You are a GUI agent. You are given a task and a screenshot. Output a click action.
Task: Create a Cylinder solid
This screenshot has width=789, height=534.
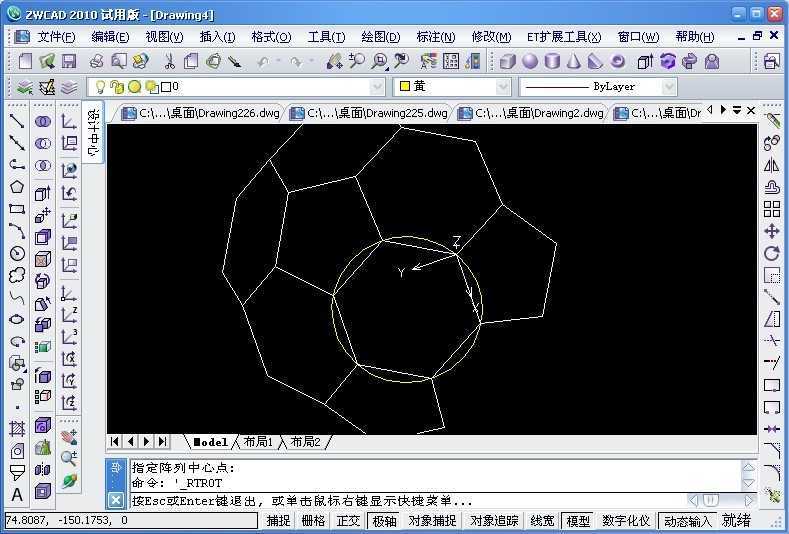tap(552, 61)
